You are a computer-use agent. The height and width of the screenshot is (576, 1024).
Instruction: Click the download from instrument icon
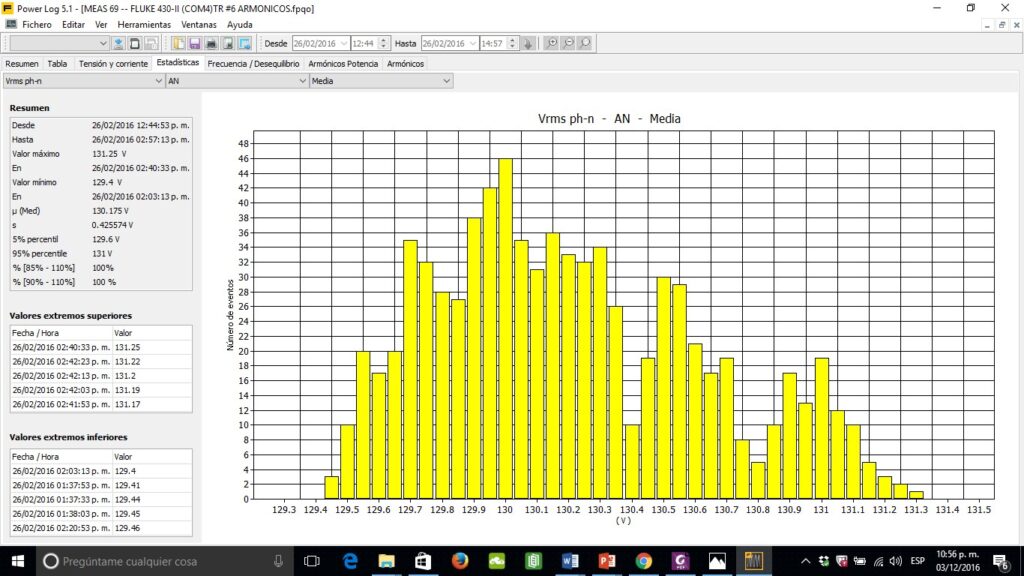click(x=118, y=43)
